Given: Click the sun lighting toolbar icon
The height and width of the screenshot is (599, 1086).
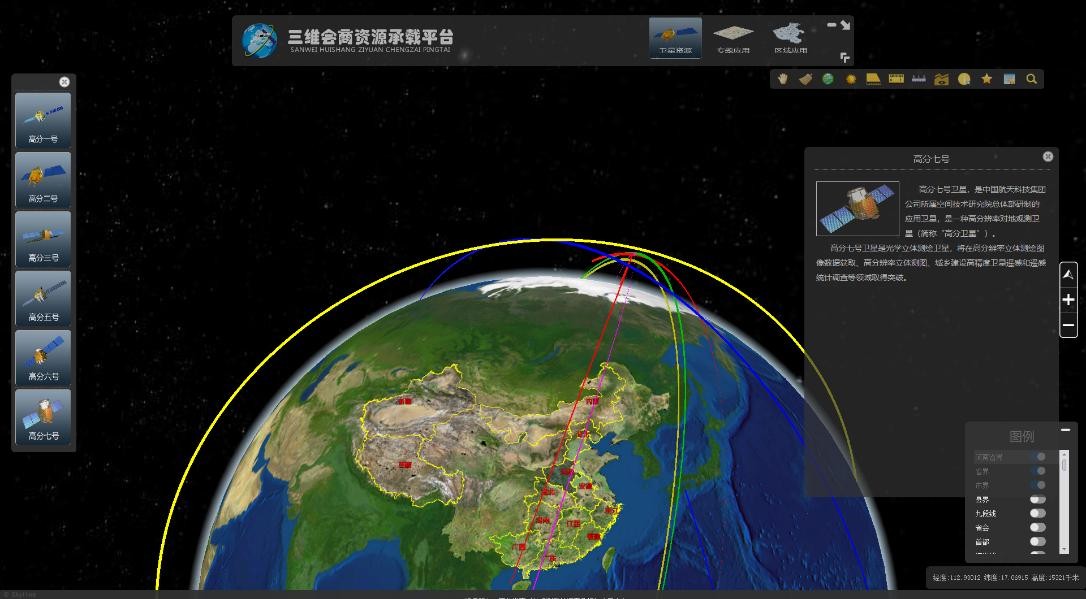Looking at the screenshot, I should point(851,79).
